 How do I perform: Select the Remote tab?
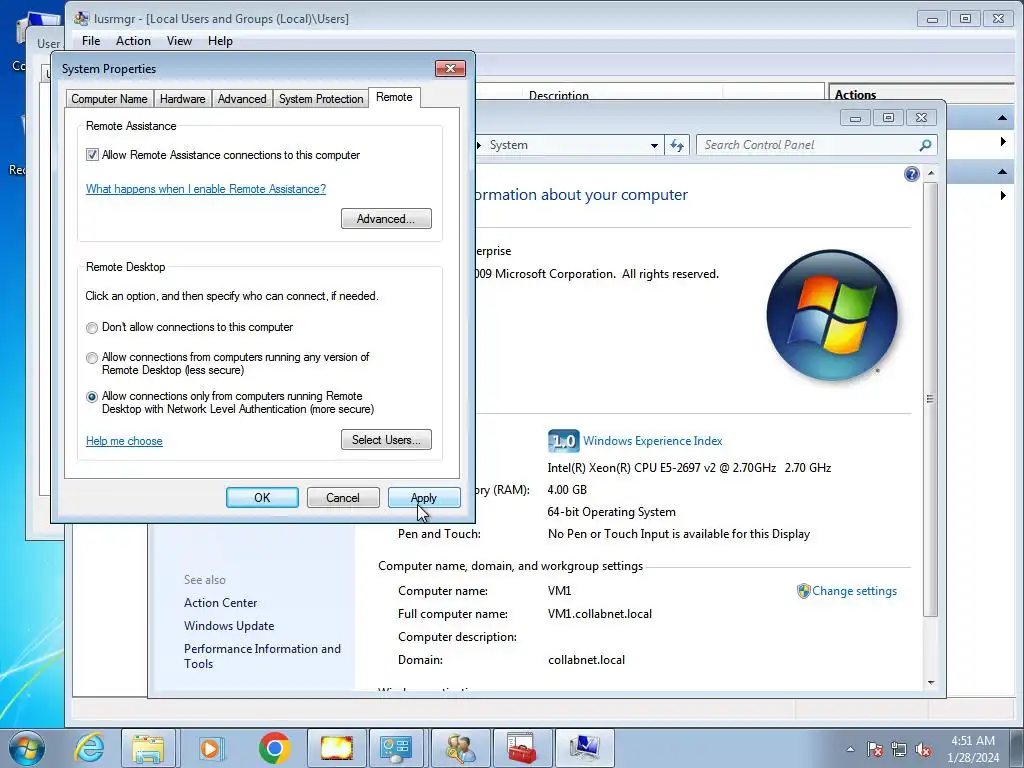pos(394,97)
